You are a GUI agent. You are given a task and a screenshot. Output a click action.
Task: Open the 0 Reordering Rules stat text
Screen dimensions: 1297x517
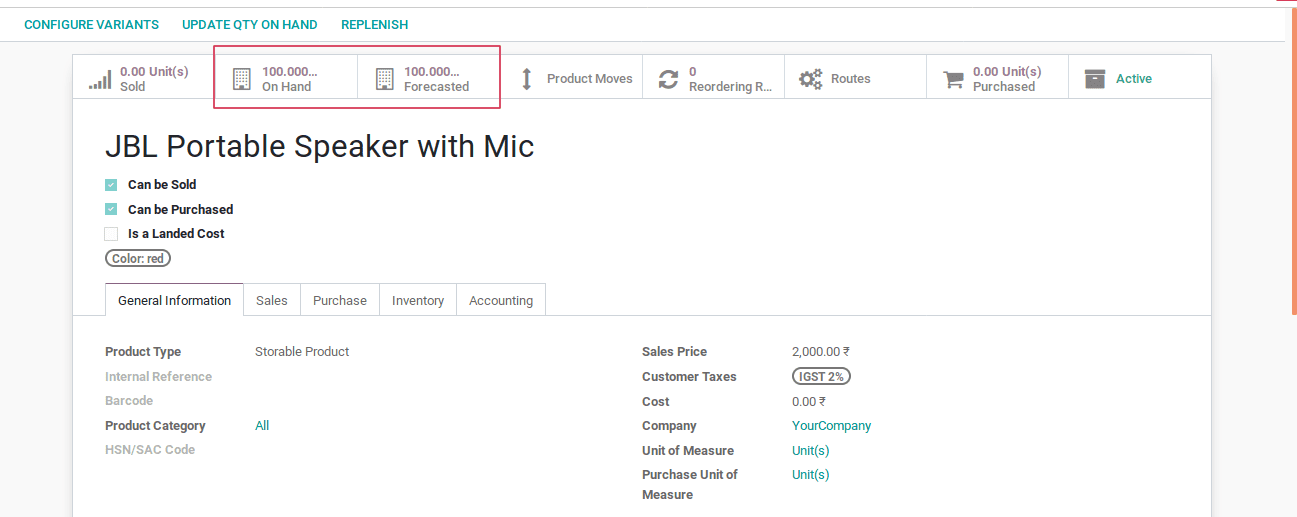[730, 79]
